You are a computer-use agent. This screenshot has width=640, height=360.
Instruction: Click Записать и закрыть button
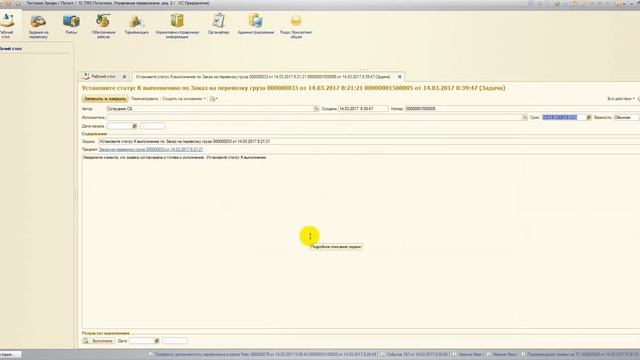[105, 99]
